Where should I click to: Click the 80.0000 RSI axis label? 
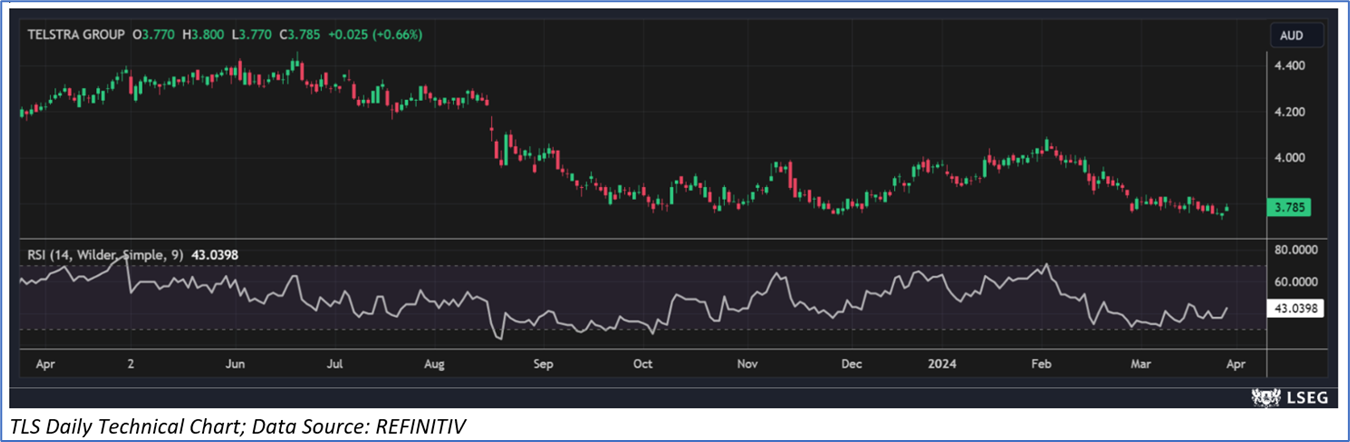coord(1298,249)
